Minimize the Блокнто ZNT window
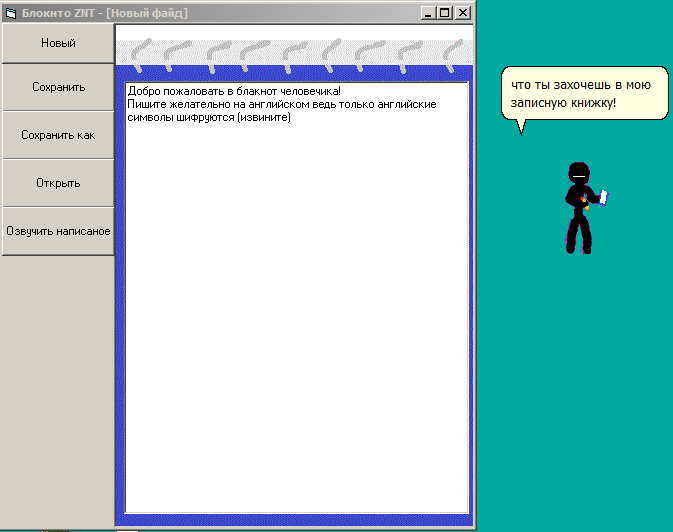The height and width of the screenshot is (532, 673). (x=427, y=13)
